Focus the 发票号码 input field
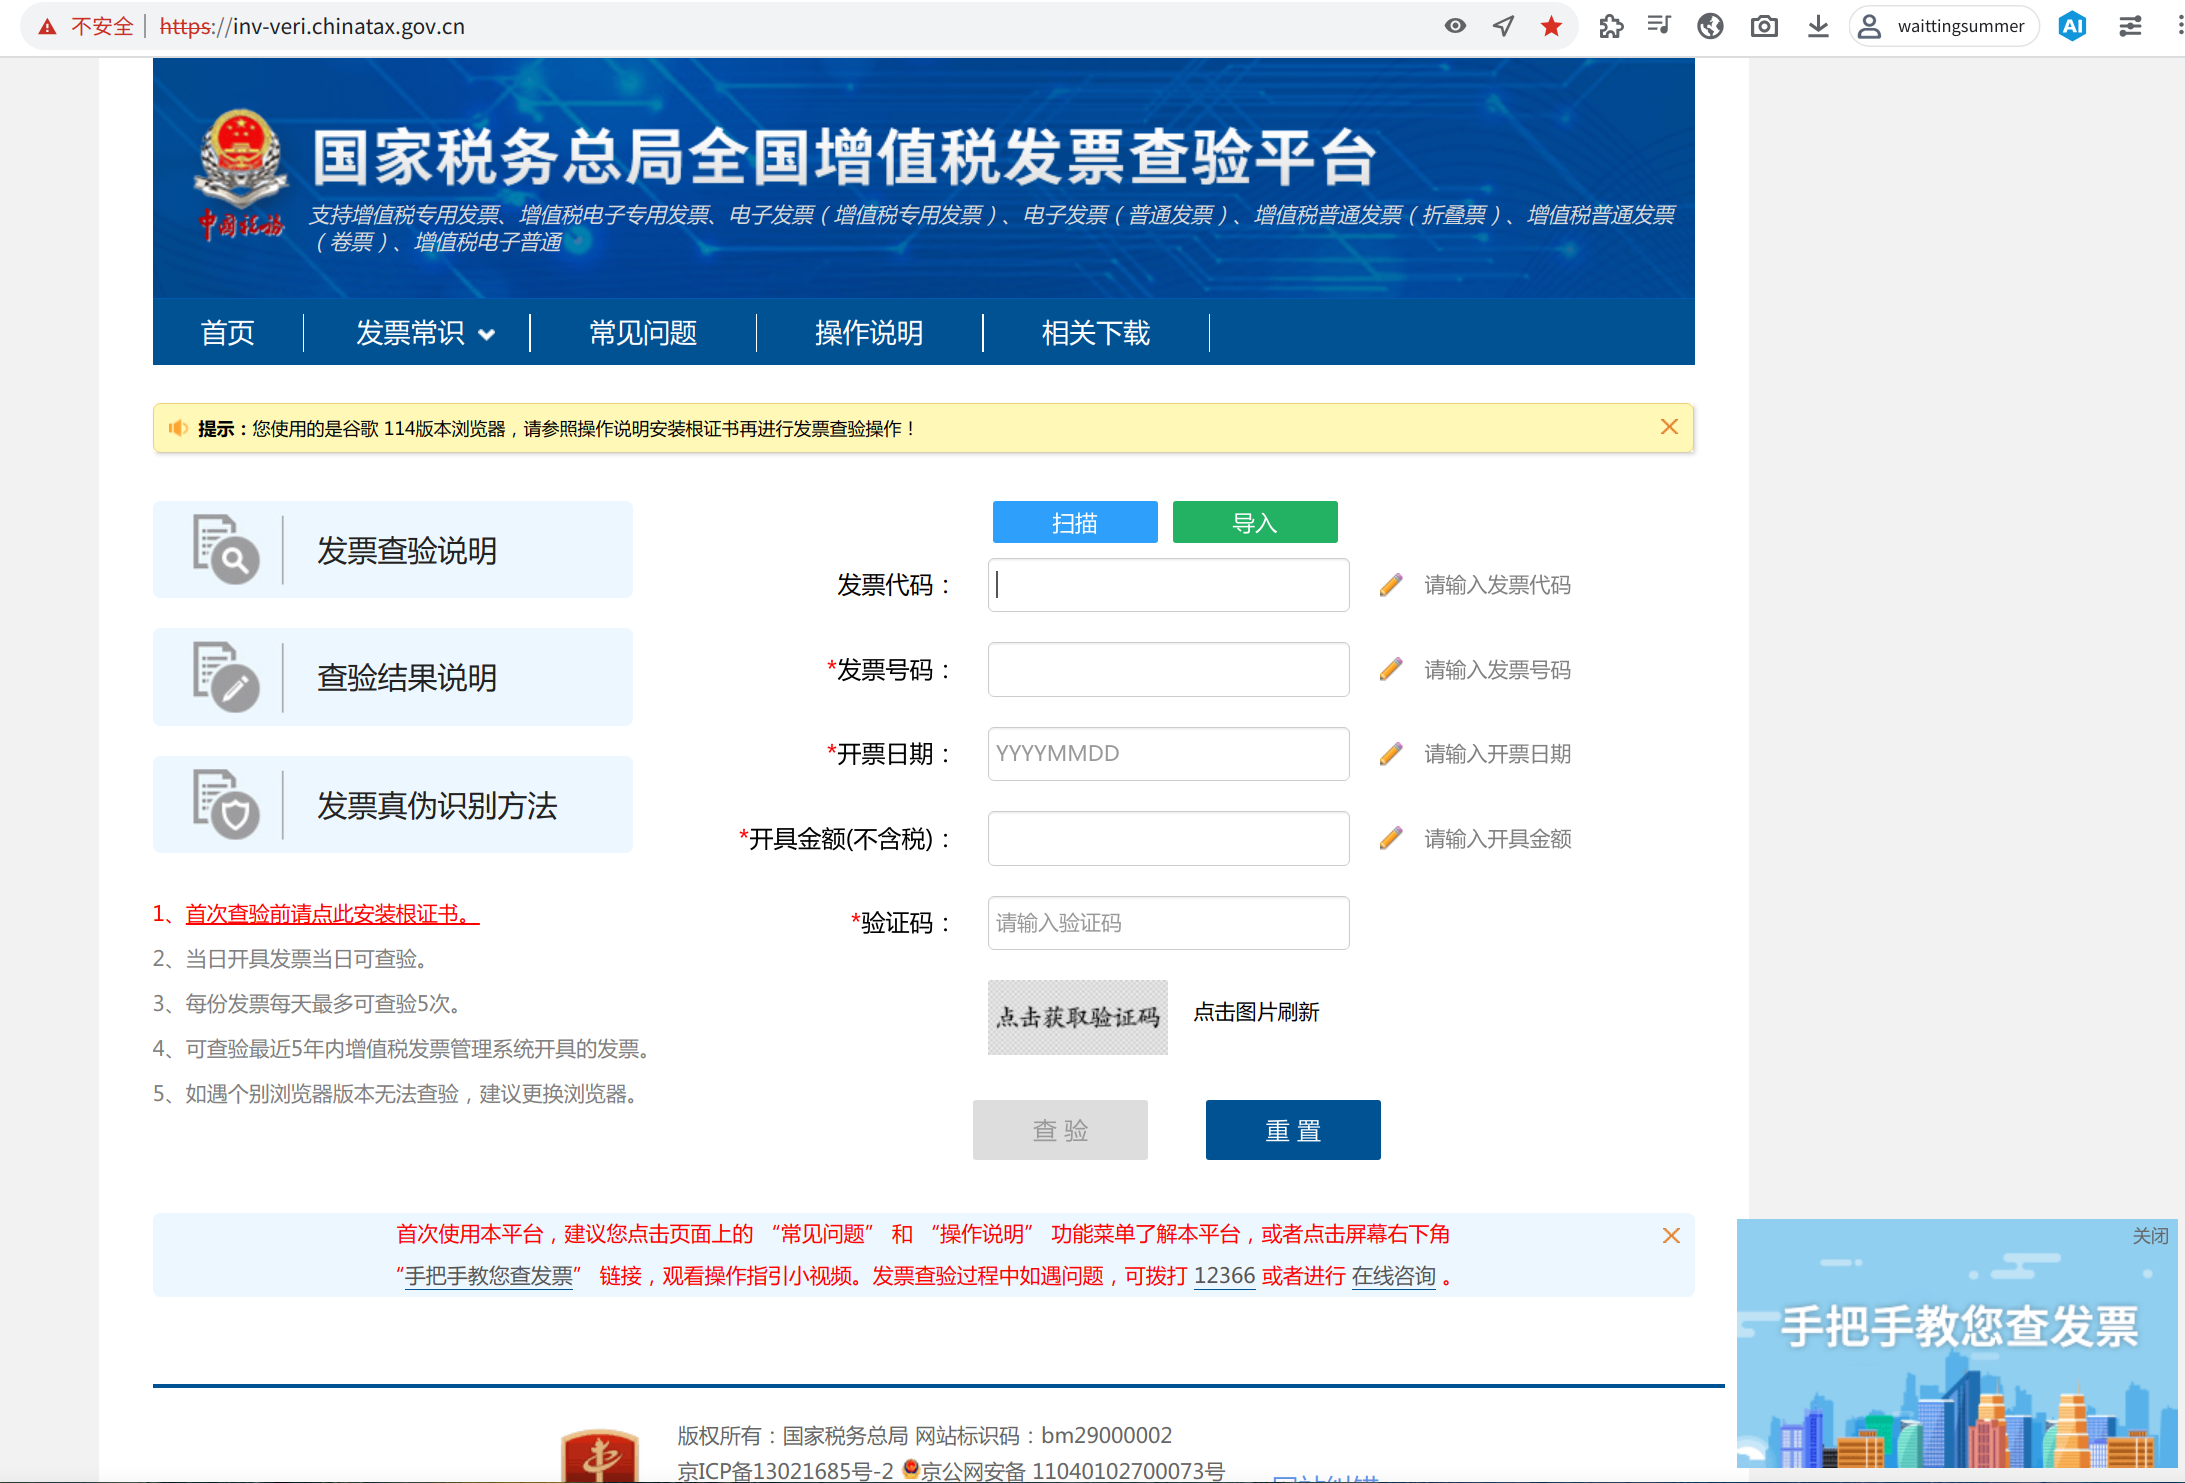The width and height of the screenshot is (2185, 1483). pos(1168,669)
